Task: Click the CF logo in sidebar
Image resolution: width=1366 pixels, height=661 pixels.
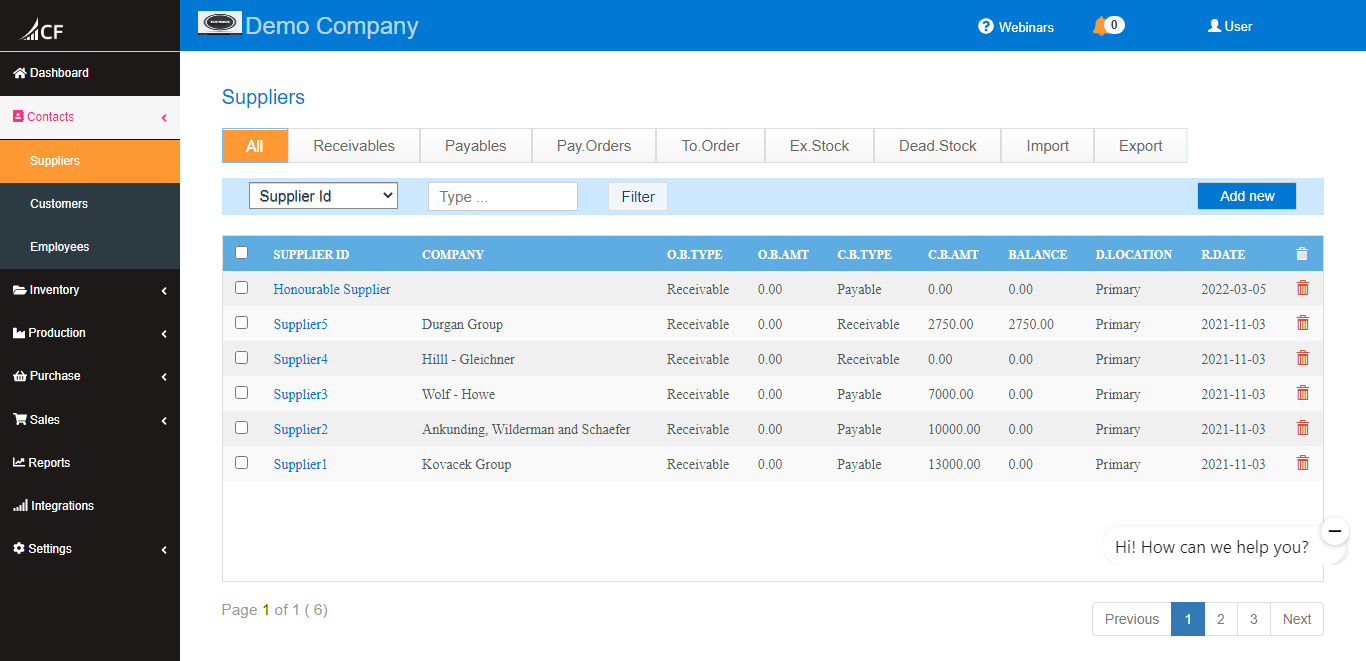Action: (x=42, y=29)
